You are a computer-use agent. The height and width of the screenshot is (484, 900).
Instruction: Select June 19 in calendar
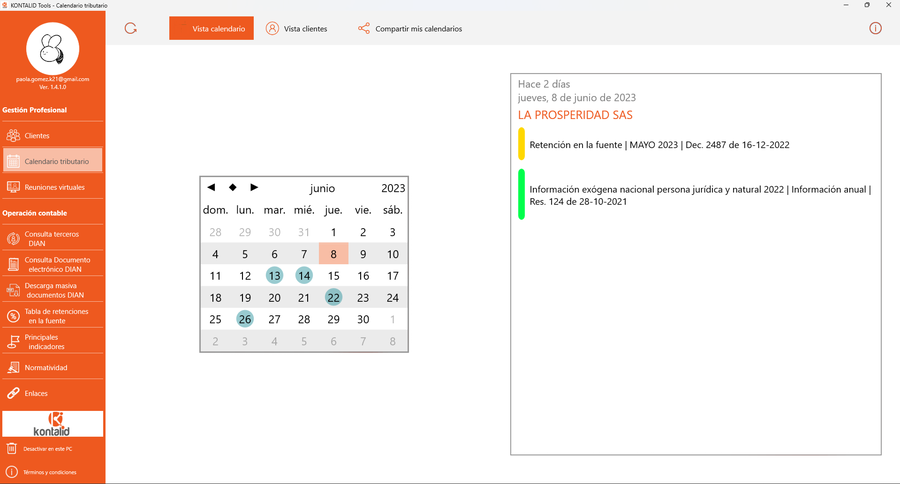(245, 297)
